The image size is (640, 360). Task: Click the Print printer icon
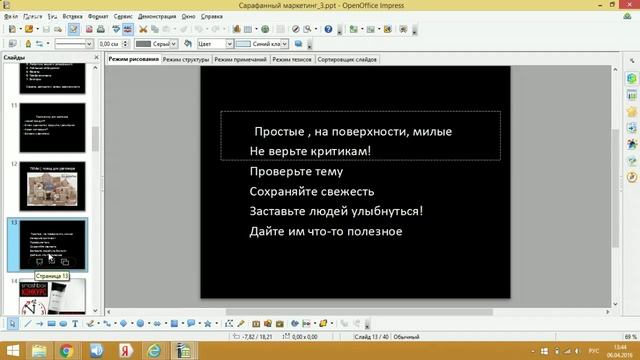coord(100,29)
